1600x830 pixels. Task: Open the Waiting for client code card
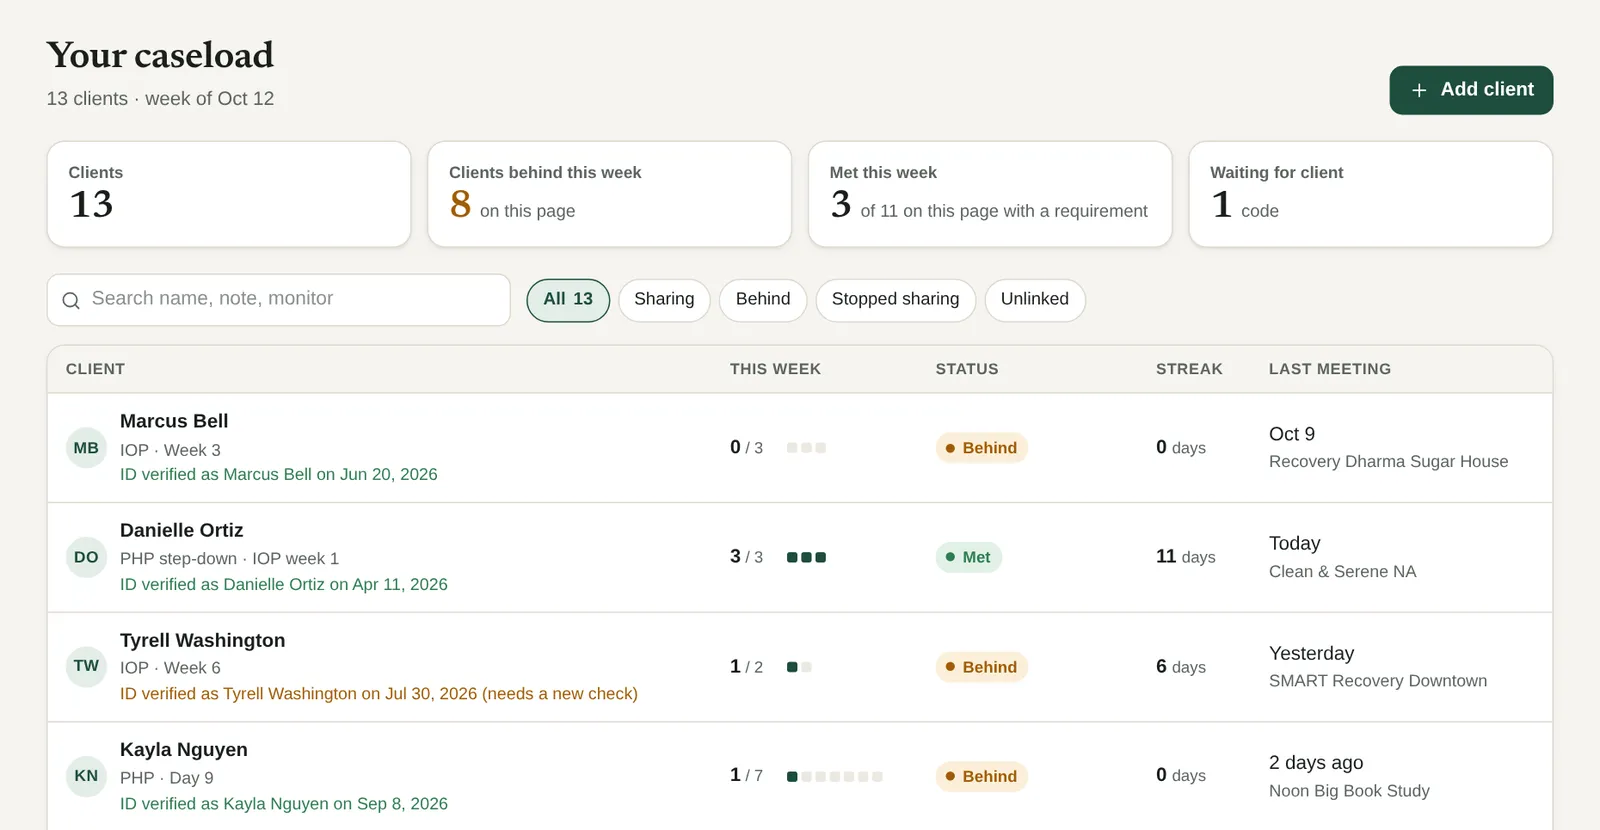click(x=1371, y=194)
